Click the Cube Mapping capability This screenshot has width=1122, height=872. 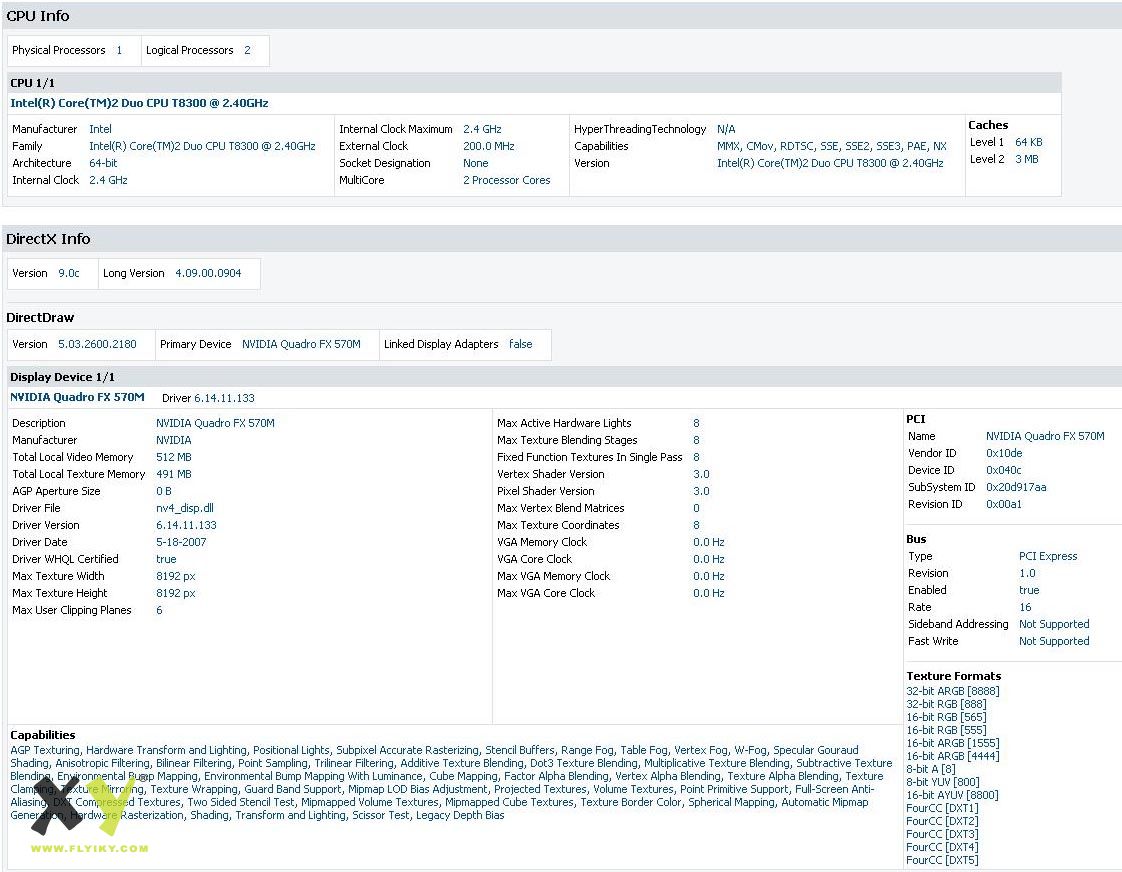pos(463,776)
